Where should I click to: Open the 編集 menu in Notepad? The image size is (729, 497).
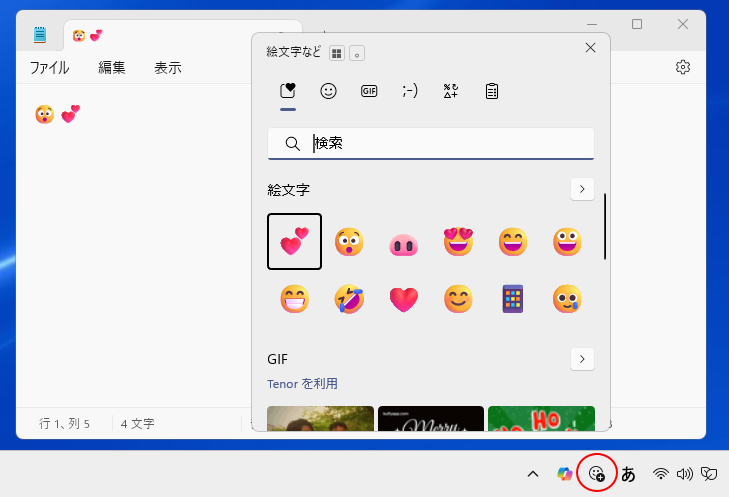[x=112, y=68]
